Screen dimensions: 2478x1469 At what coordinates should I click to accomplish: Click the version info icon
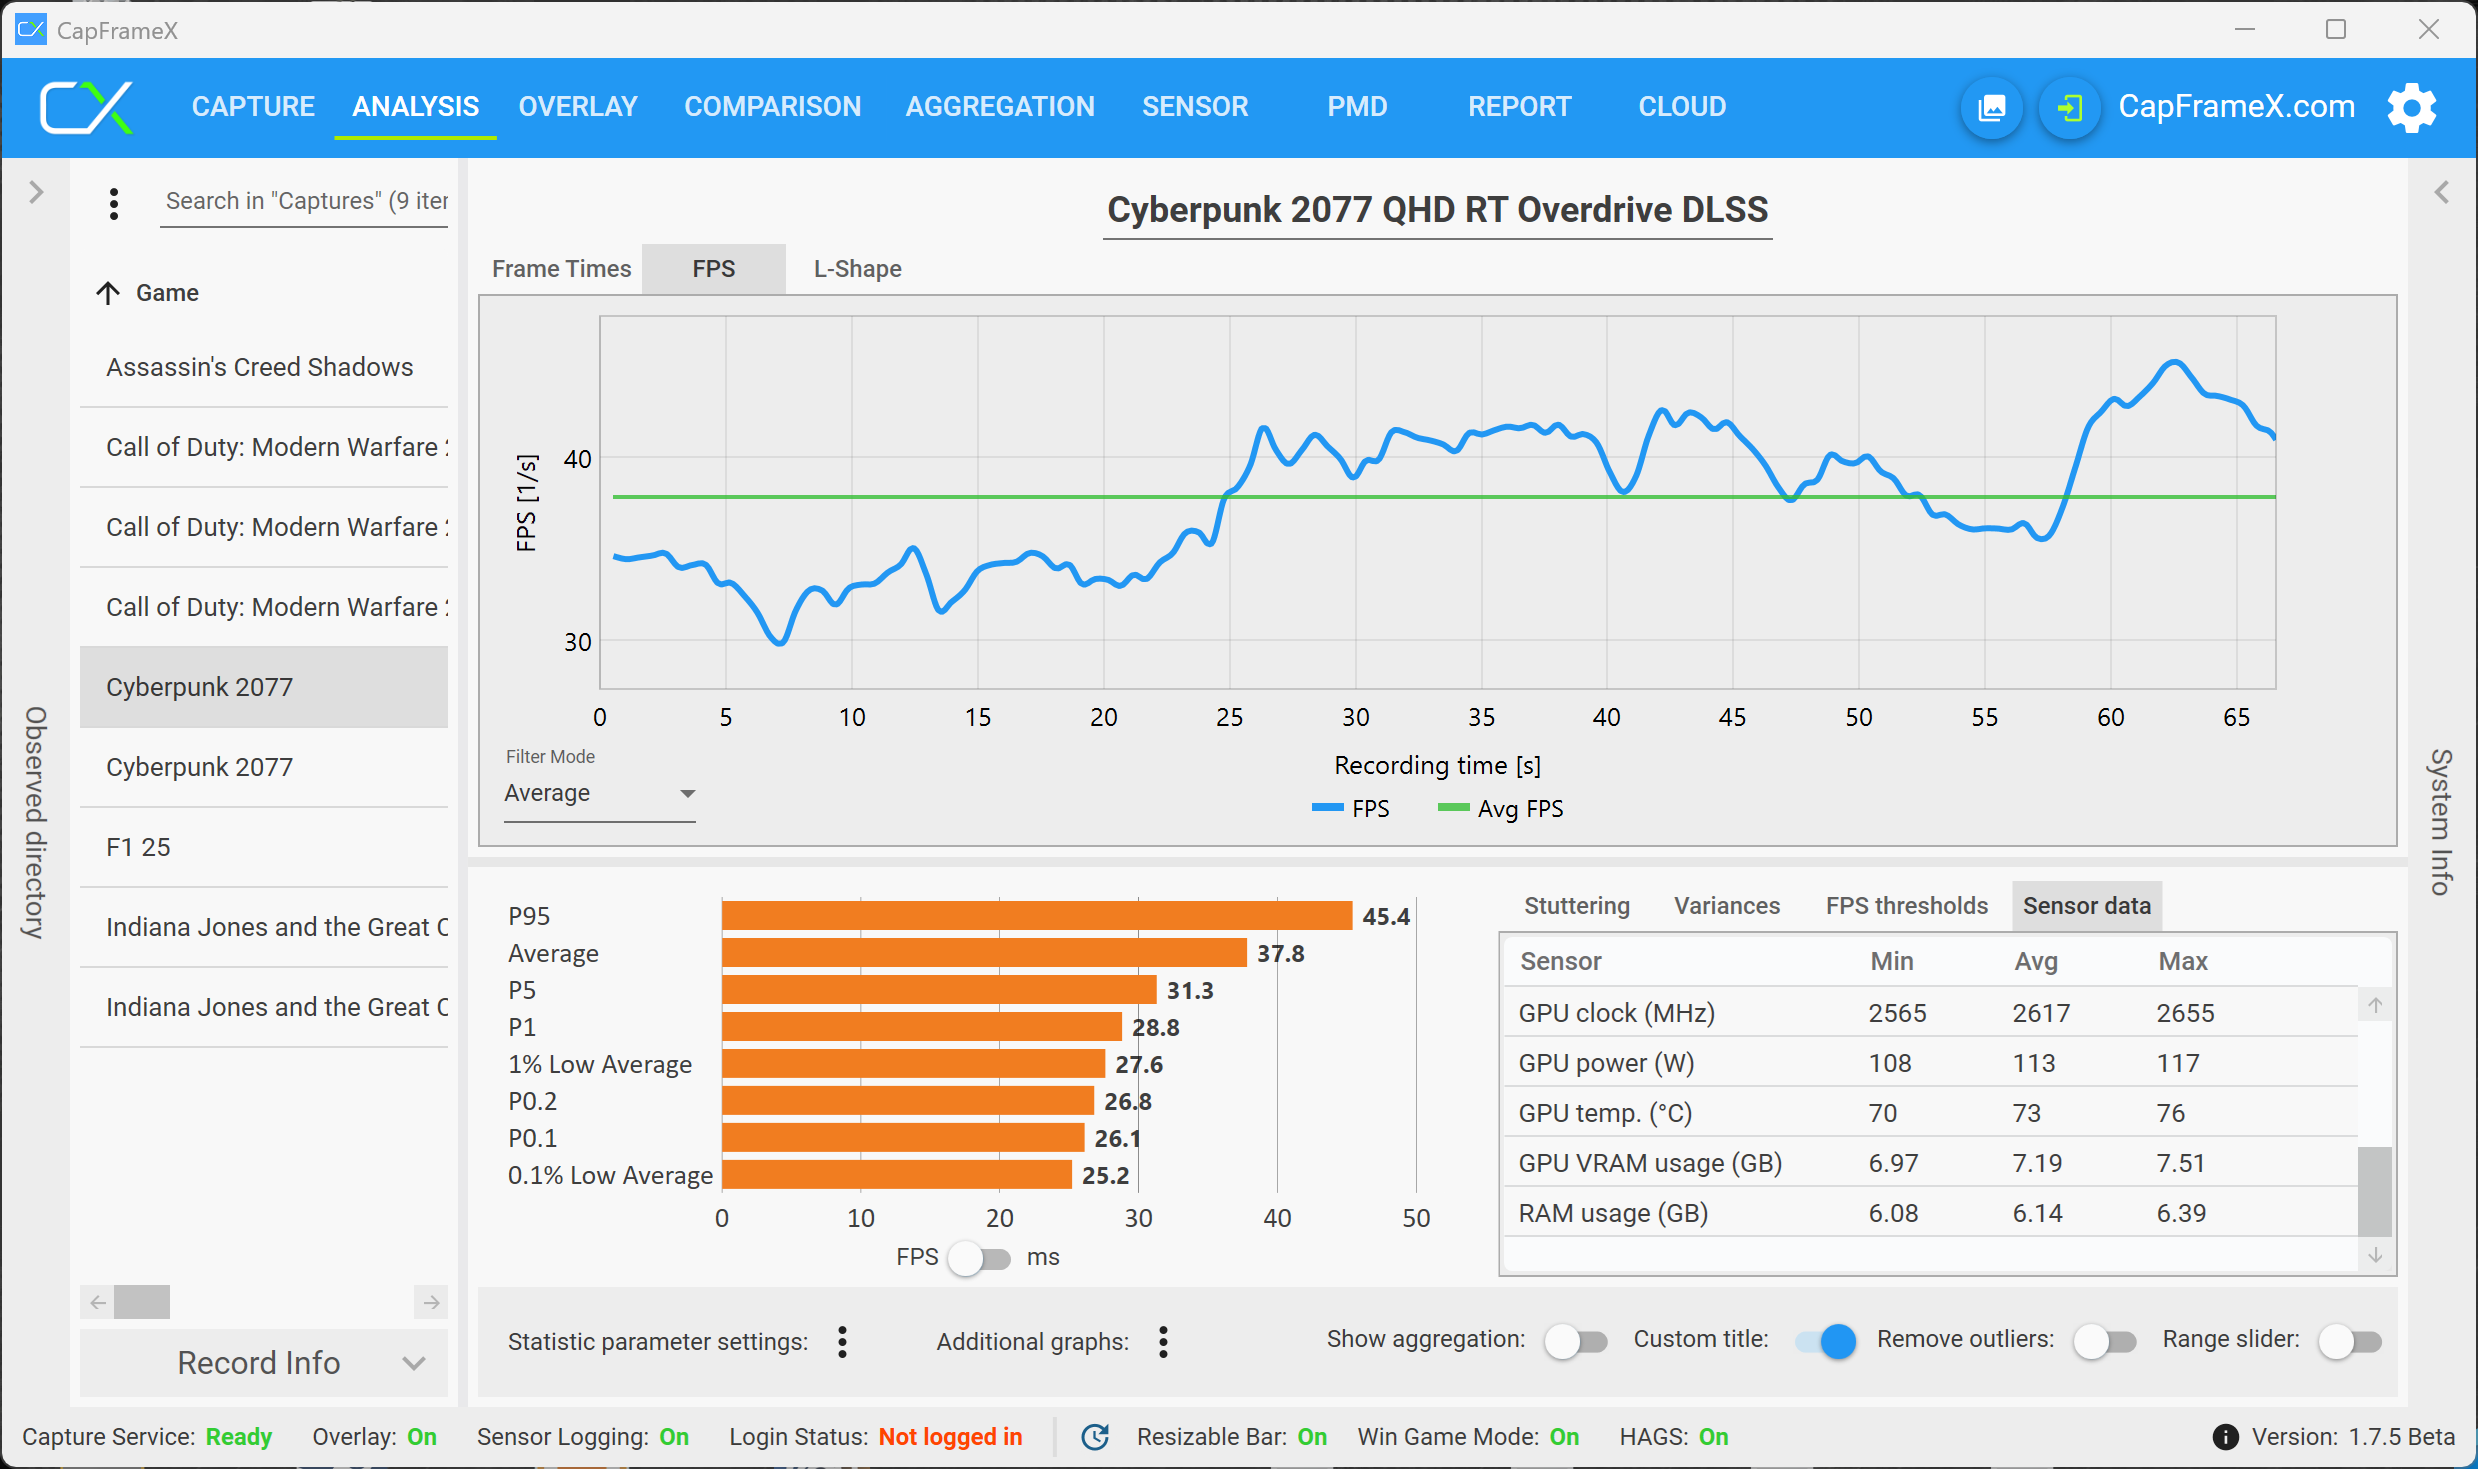2225,1437
